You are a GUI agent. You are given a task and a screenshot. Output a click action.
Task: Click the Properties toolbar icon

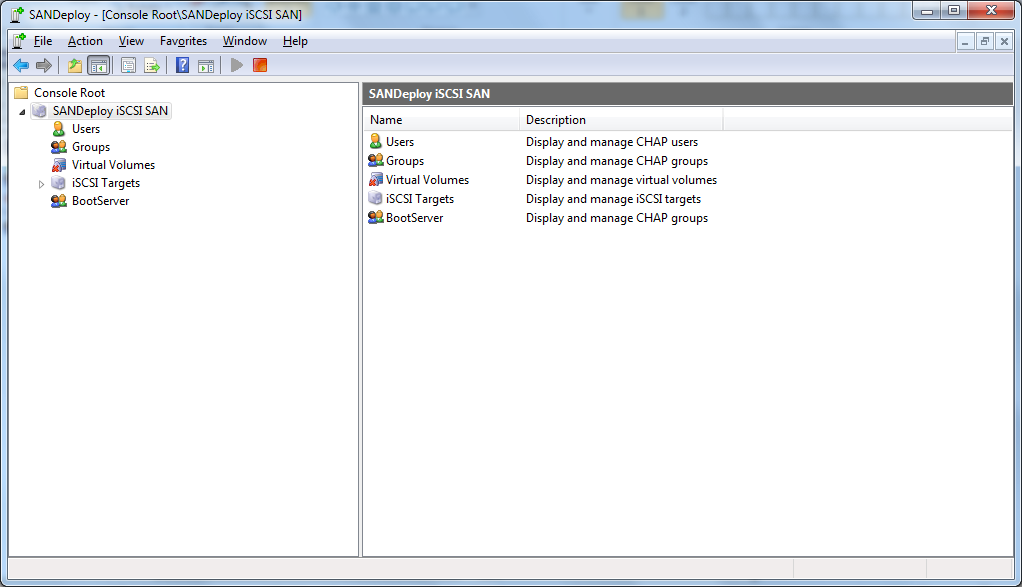pyautogui.click(x=128, y=65)
